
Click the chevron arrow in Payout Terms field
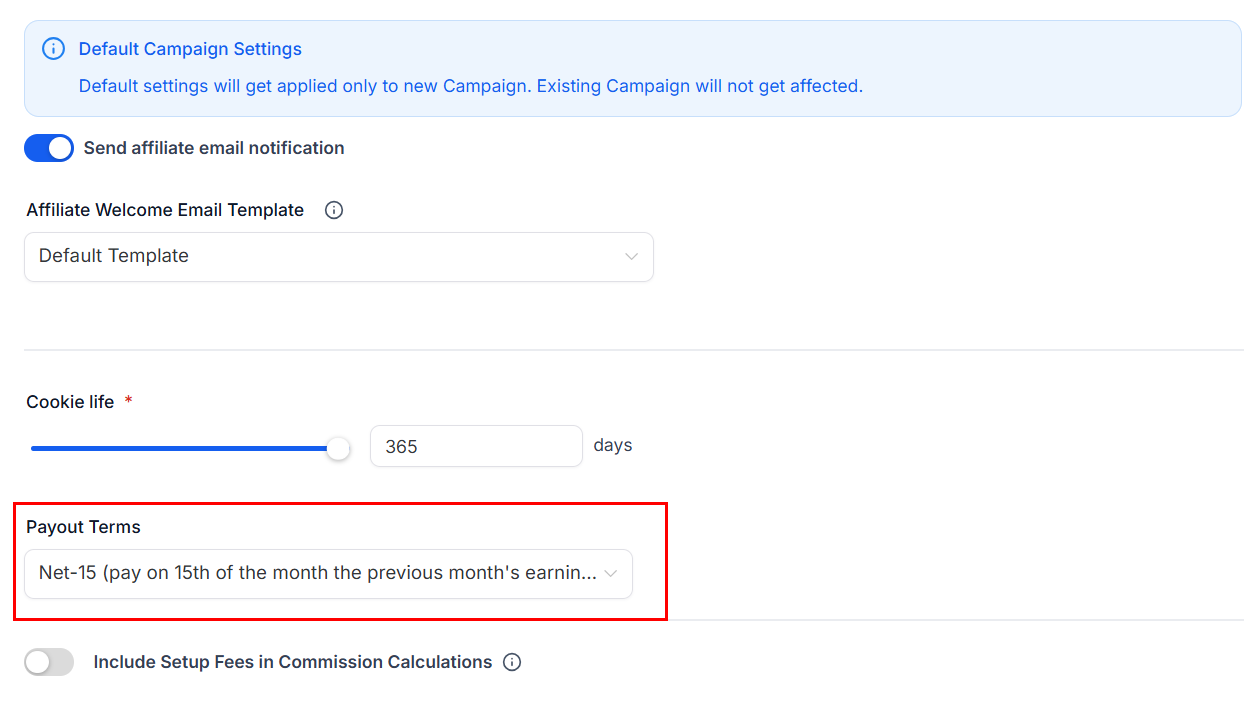(610, 574)
